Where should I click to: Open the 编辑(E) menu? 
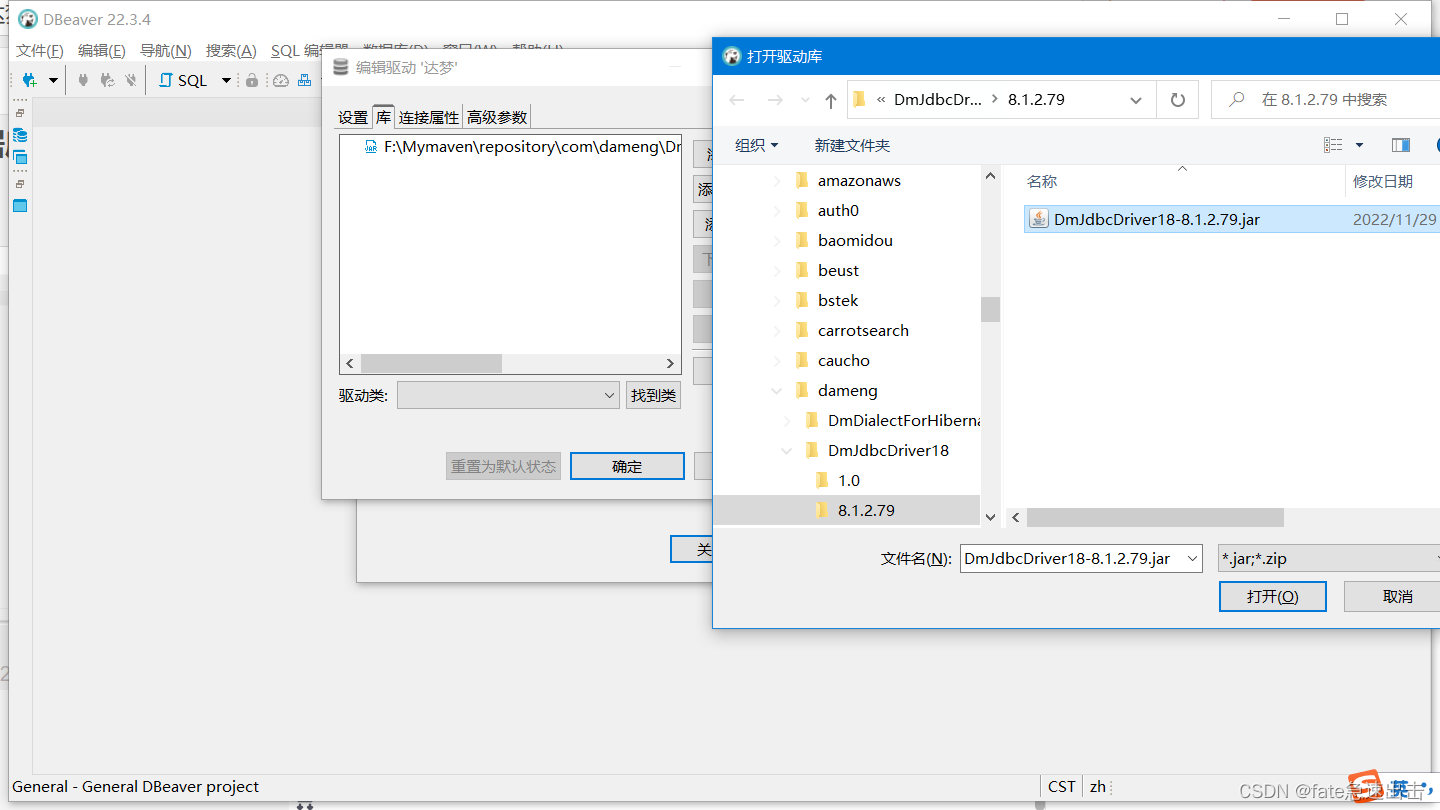(x=102, y=51)
